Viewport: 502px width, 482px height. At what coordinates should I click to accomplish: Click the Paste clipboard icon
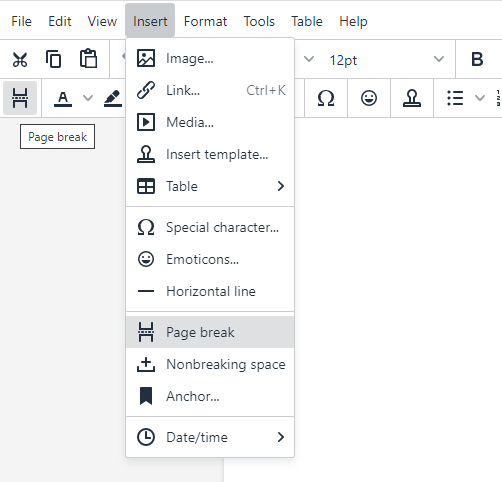click(x=88, y=59)
